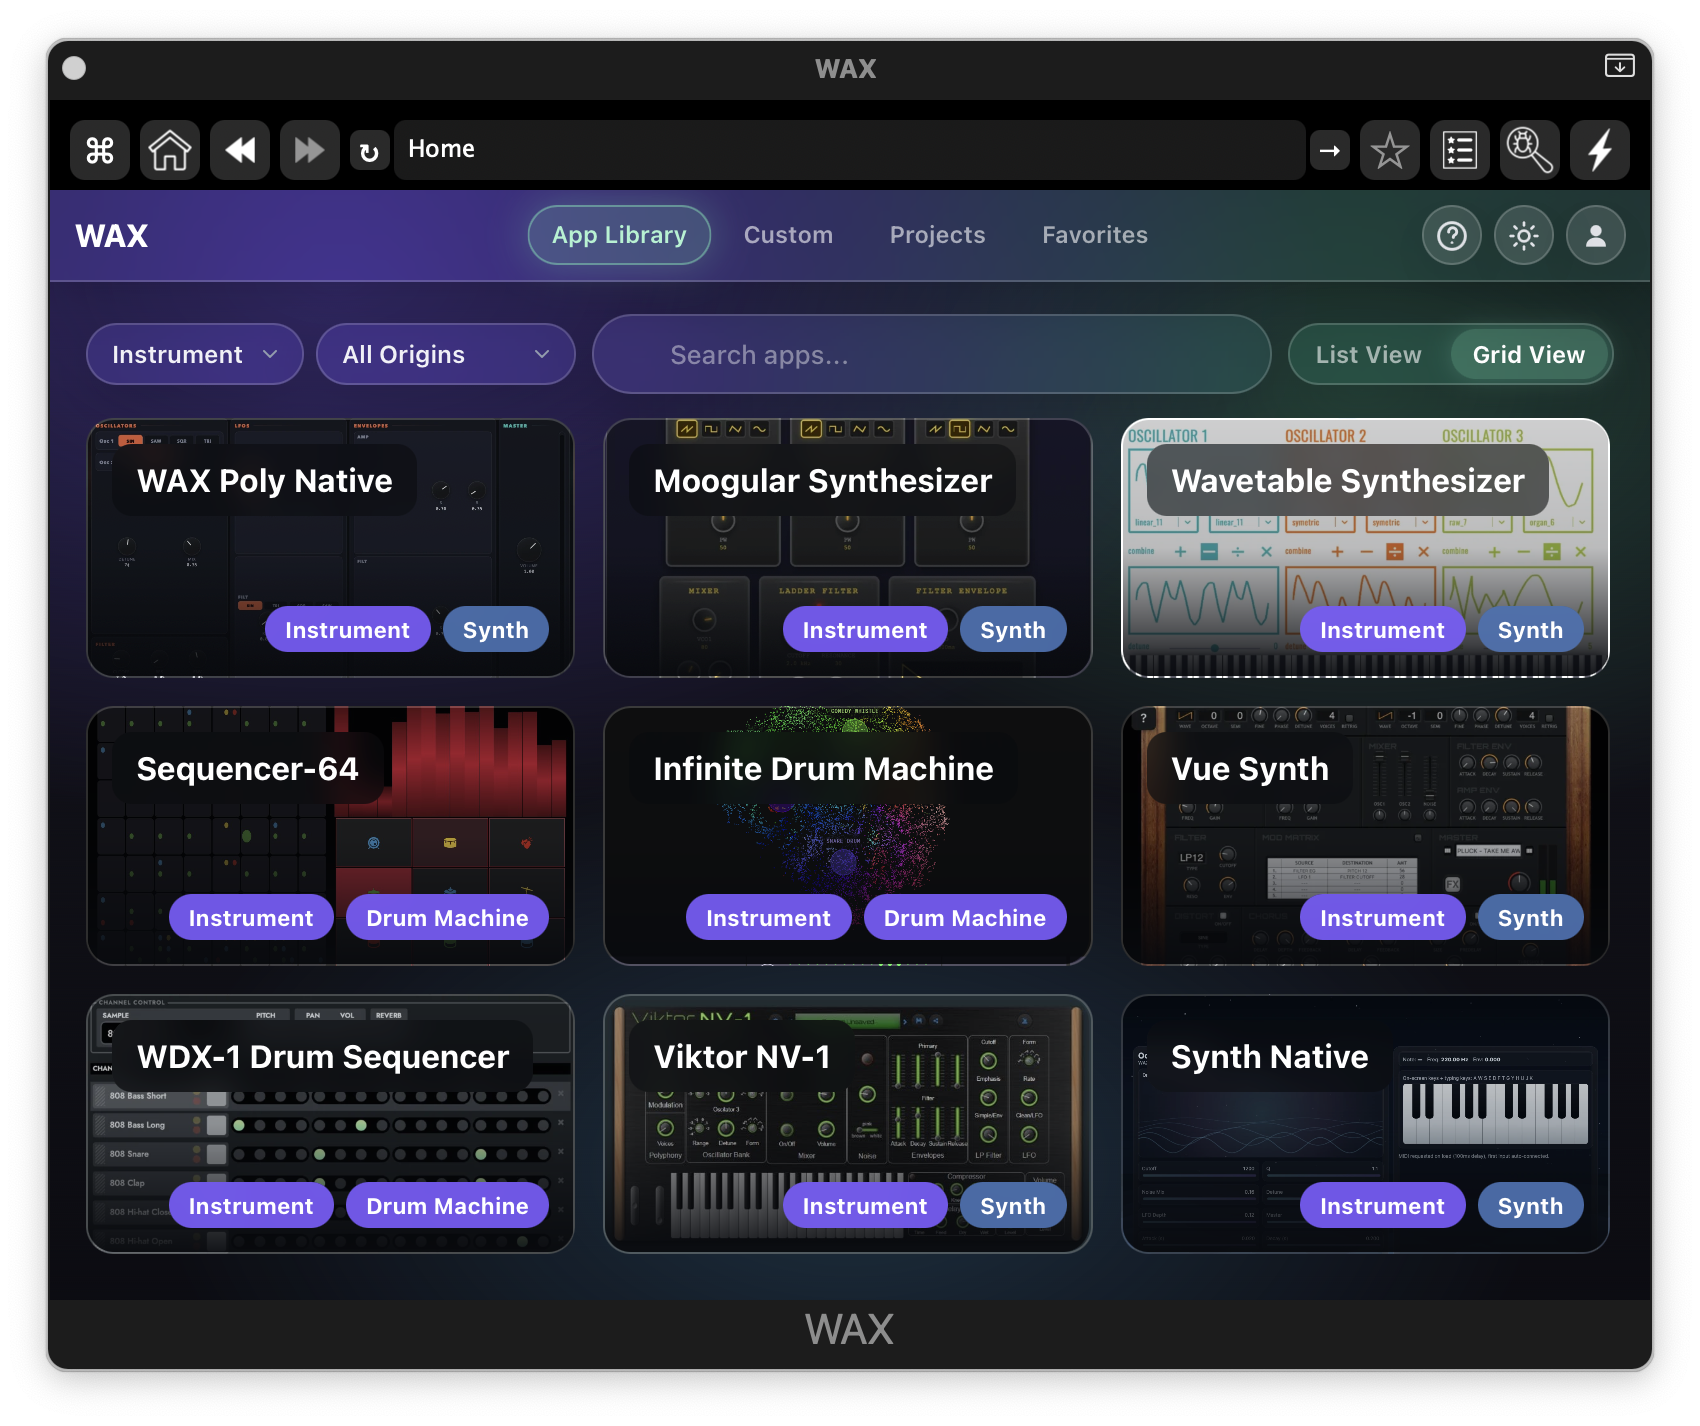Open WDX-1 Drum Sequencer card
Viewport: 1700px width, 1426px height.
330,1124
